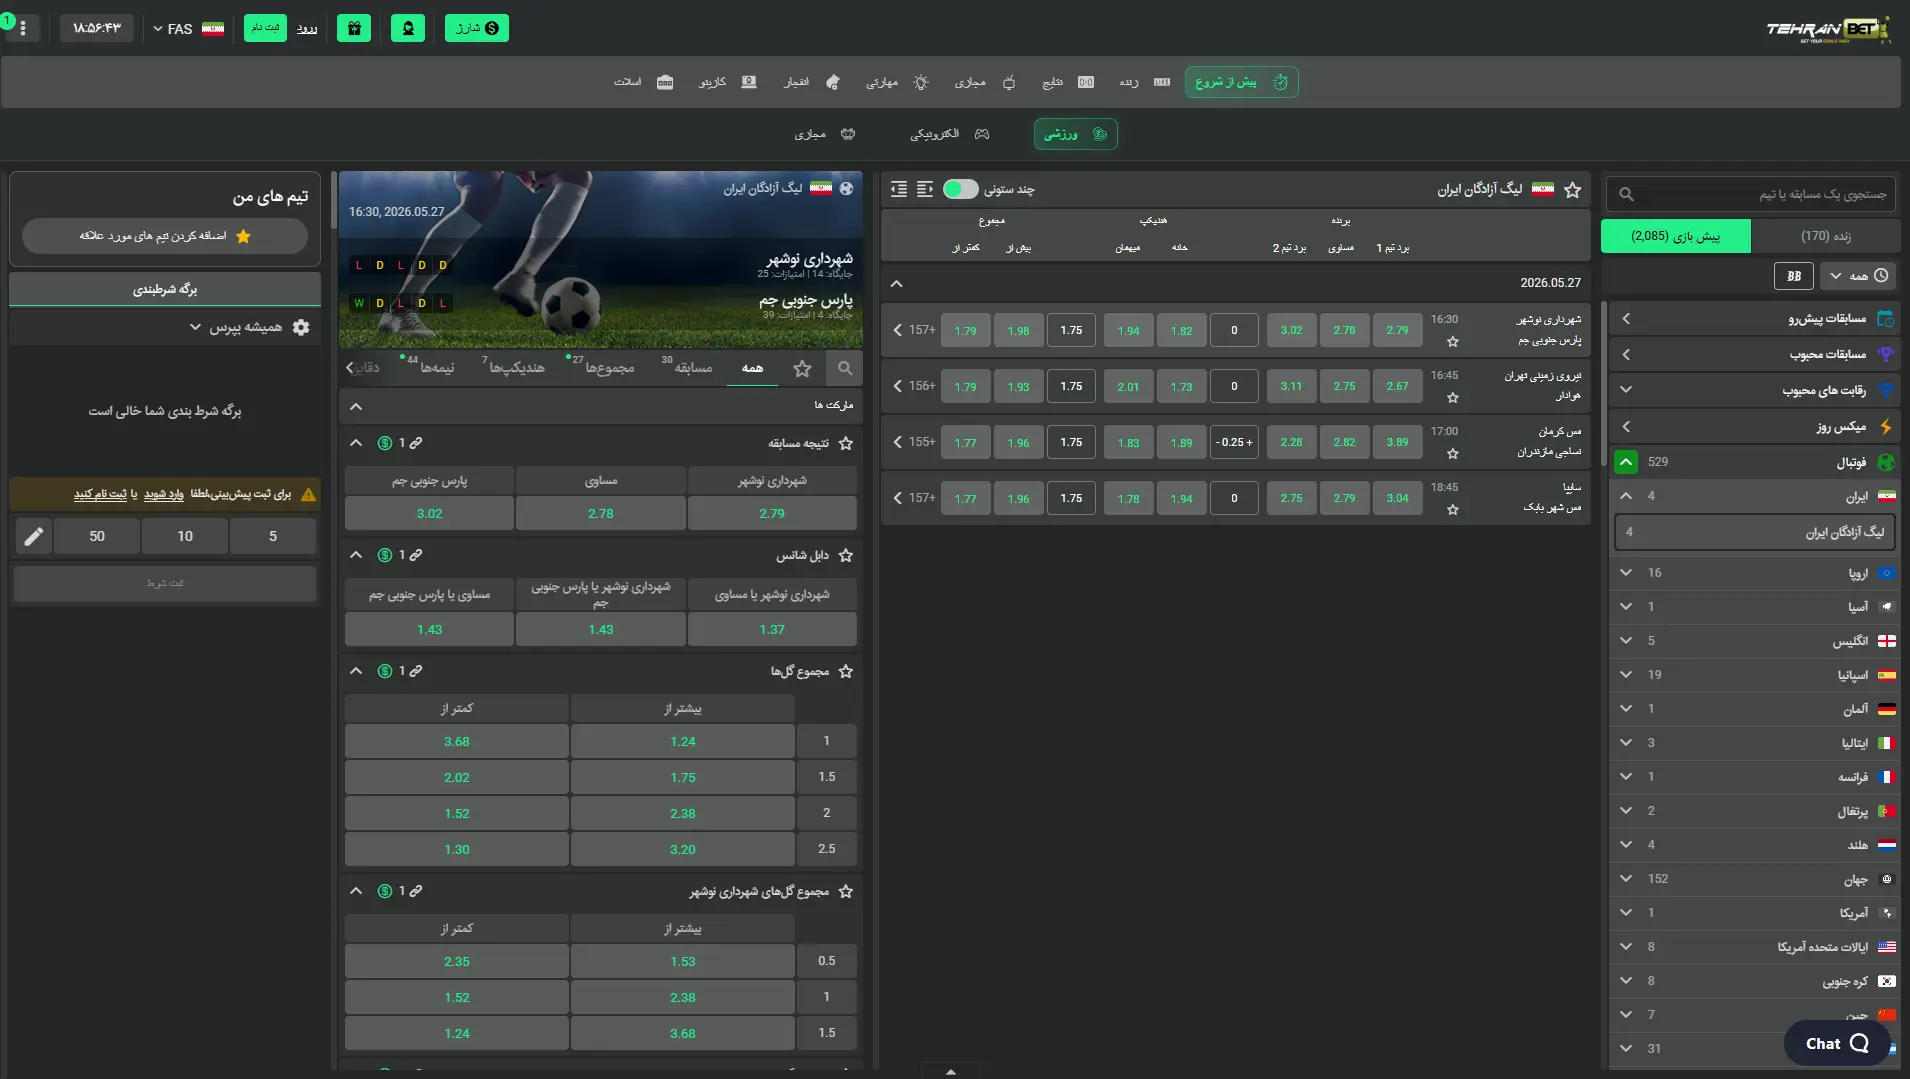Click search magnifier icon in sidebar search
1910x1079 pixels.
tap(1626, 194)
